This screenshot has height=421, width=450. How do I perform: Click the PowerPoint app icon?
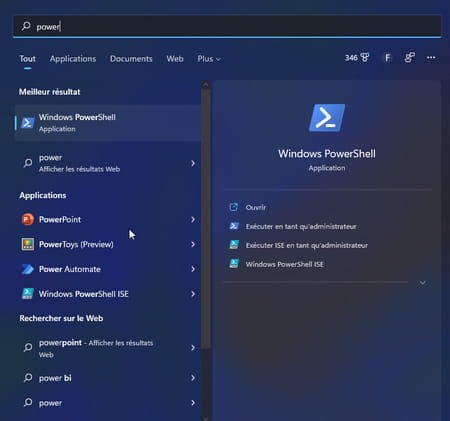point(28,219)
